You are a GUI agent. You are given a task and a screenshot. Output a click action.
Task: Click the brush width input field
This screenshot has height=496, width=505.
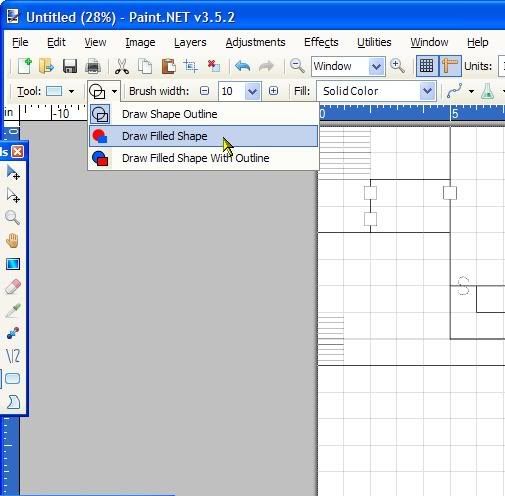tap(232, 91)
